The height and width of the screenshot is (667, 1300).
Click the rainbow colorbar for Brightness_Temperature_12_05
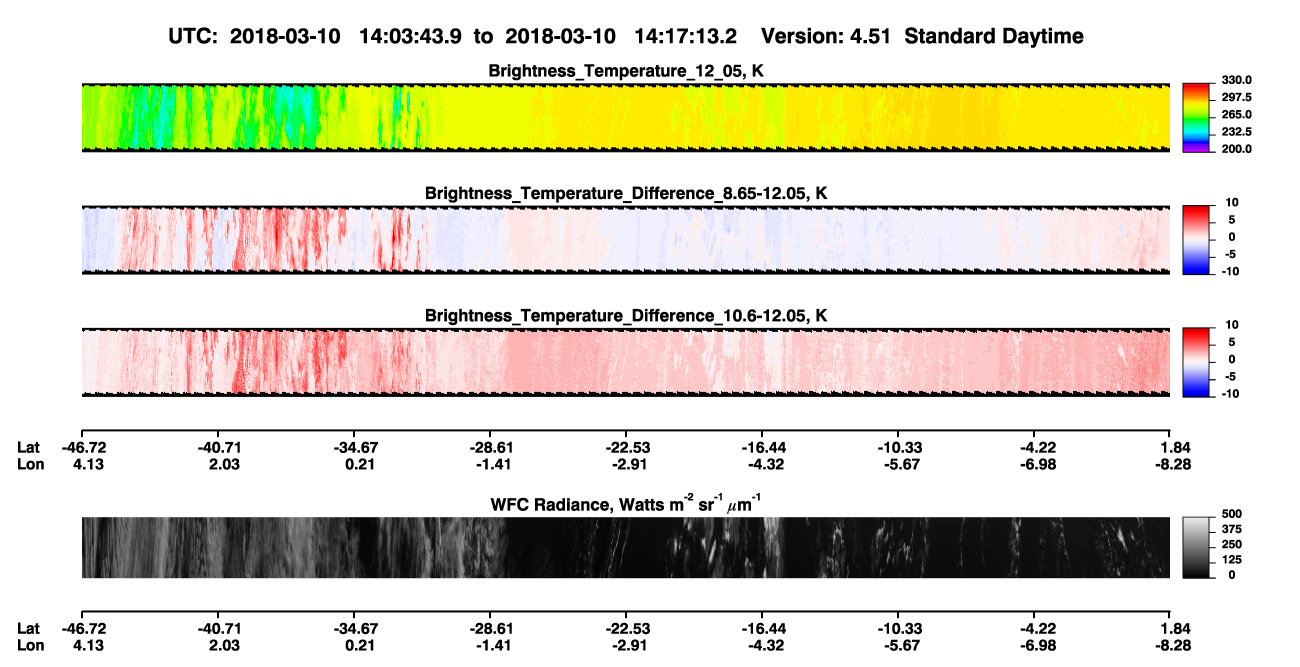[x=1197, y=118]
